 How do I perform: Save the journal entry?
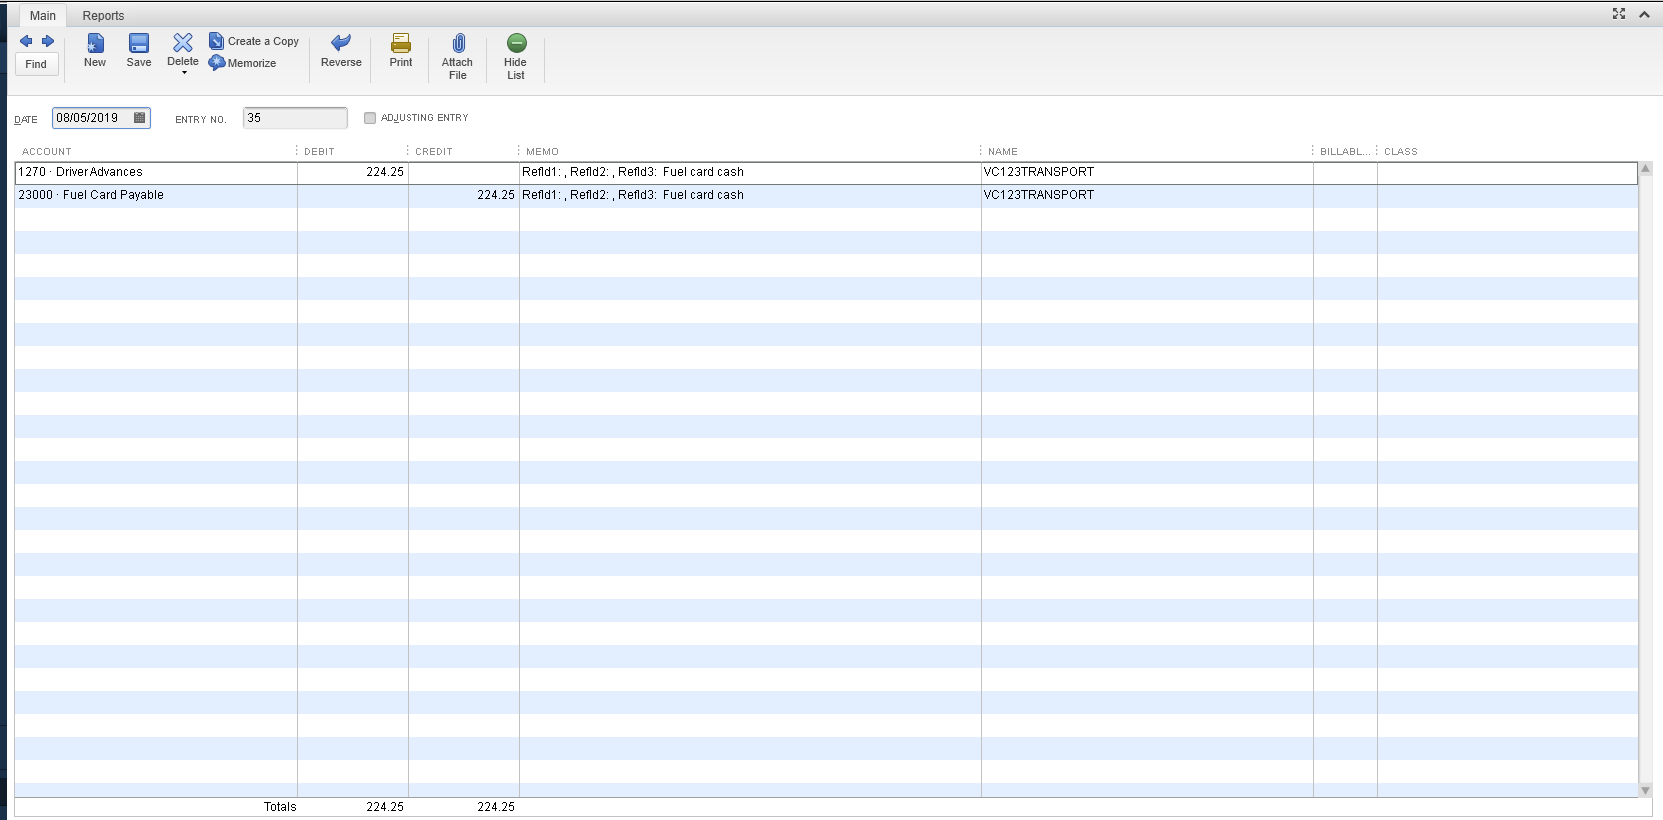point(139,50)
